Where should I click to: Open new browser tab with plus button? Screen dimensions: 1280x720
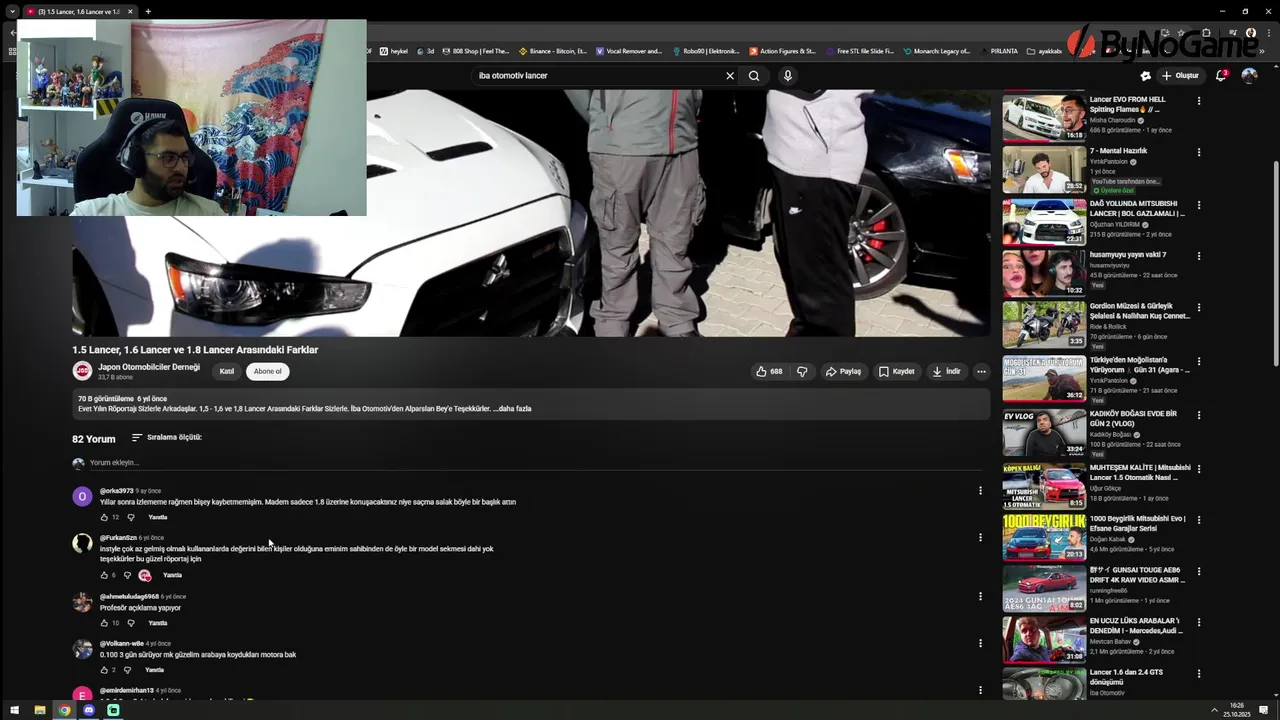tap(148, 12)
